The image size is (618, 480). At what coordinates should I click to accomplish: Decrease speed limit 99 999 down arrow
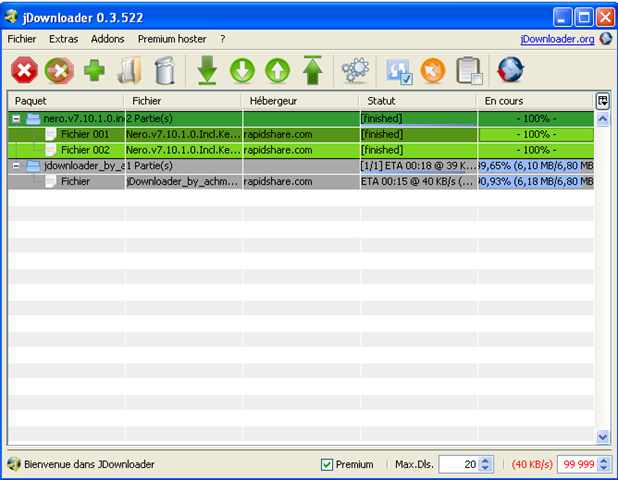(604, 468)
